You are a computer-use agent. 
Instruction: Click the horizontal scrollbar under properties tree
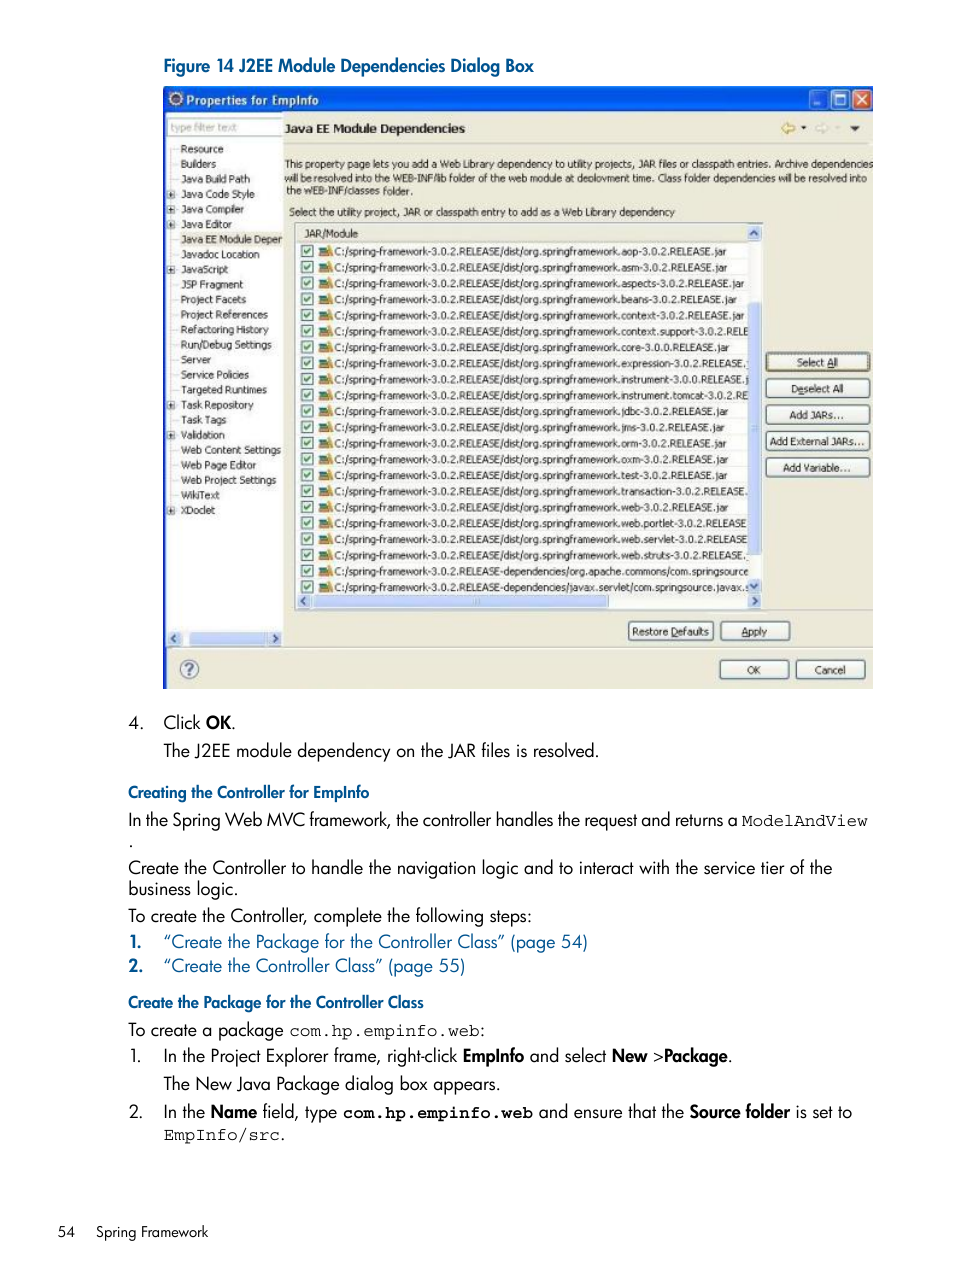(x=224, y=638)
